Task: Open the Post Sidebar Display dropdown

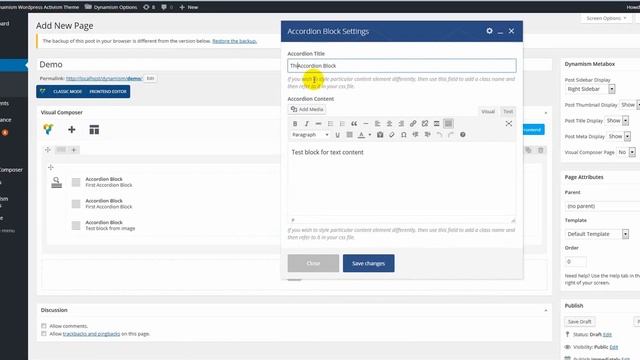Action: pos(590,89)
